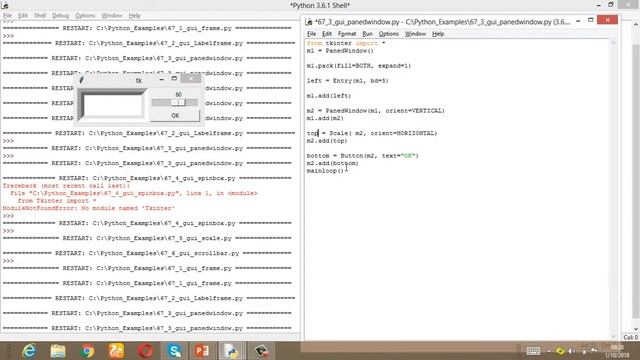The height and width of the screenshot is (360, 640).
Task: Open Options menu in editor window
Action: pos(389,34)
